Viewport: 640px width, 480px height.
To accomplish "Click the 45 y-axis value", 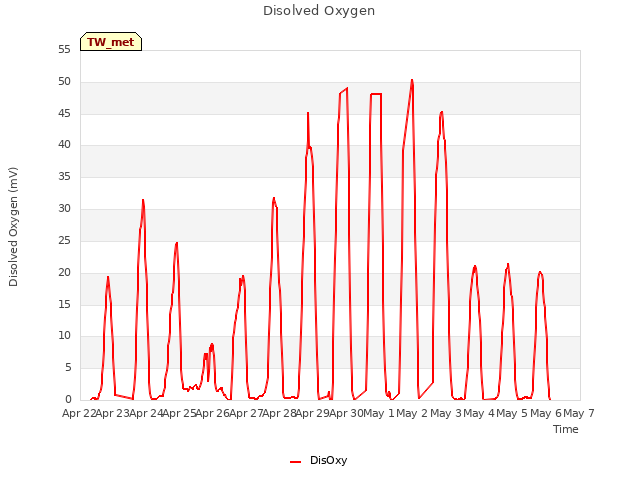I will 64,113.
